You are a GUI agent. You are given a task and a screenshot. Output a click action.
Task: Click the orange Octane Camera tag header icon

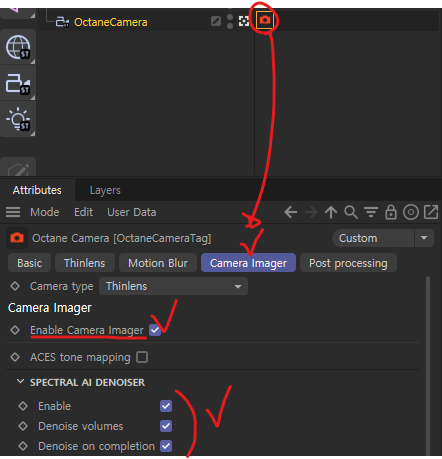[17, 238]
